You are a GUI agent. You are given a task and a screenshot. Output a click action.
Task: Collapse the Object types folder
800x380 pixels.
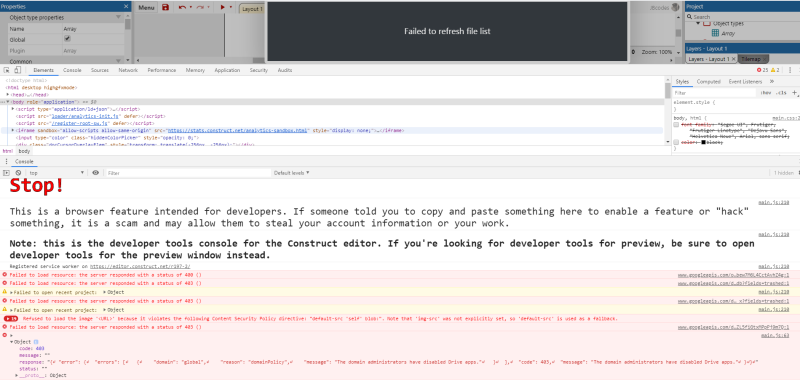click(697, 23)
